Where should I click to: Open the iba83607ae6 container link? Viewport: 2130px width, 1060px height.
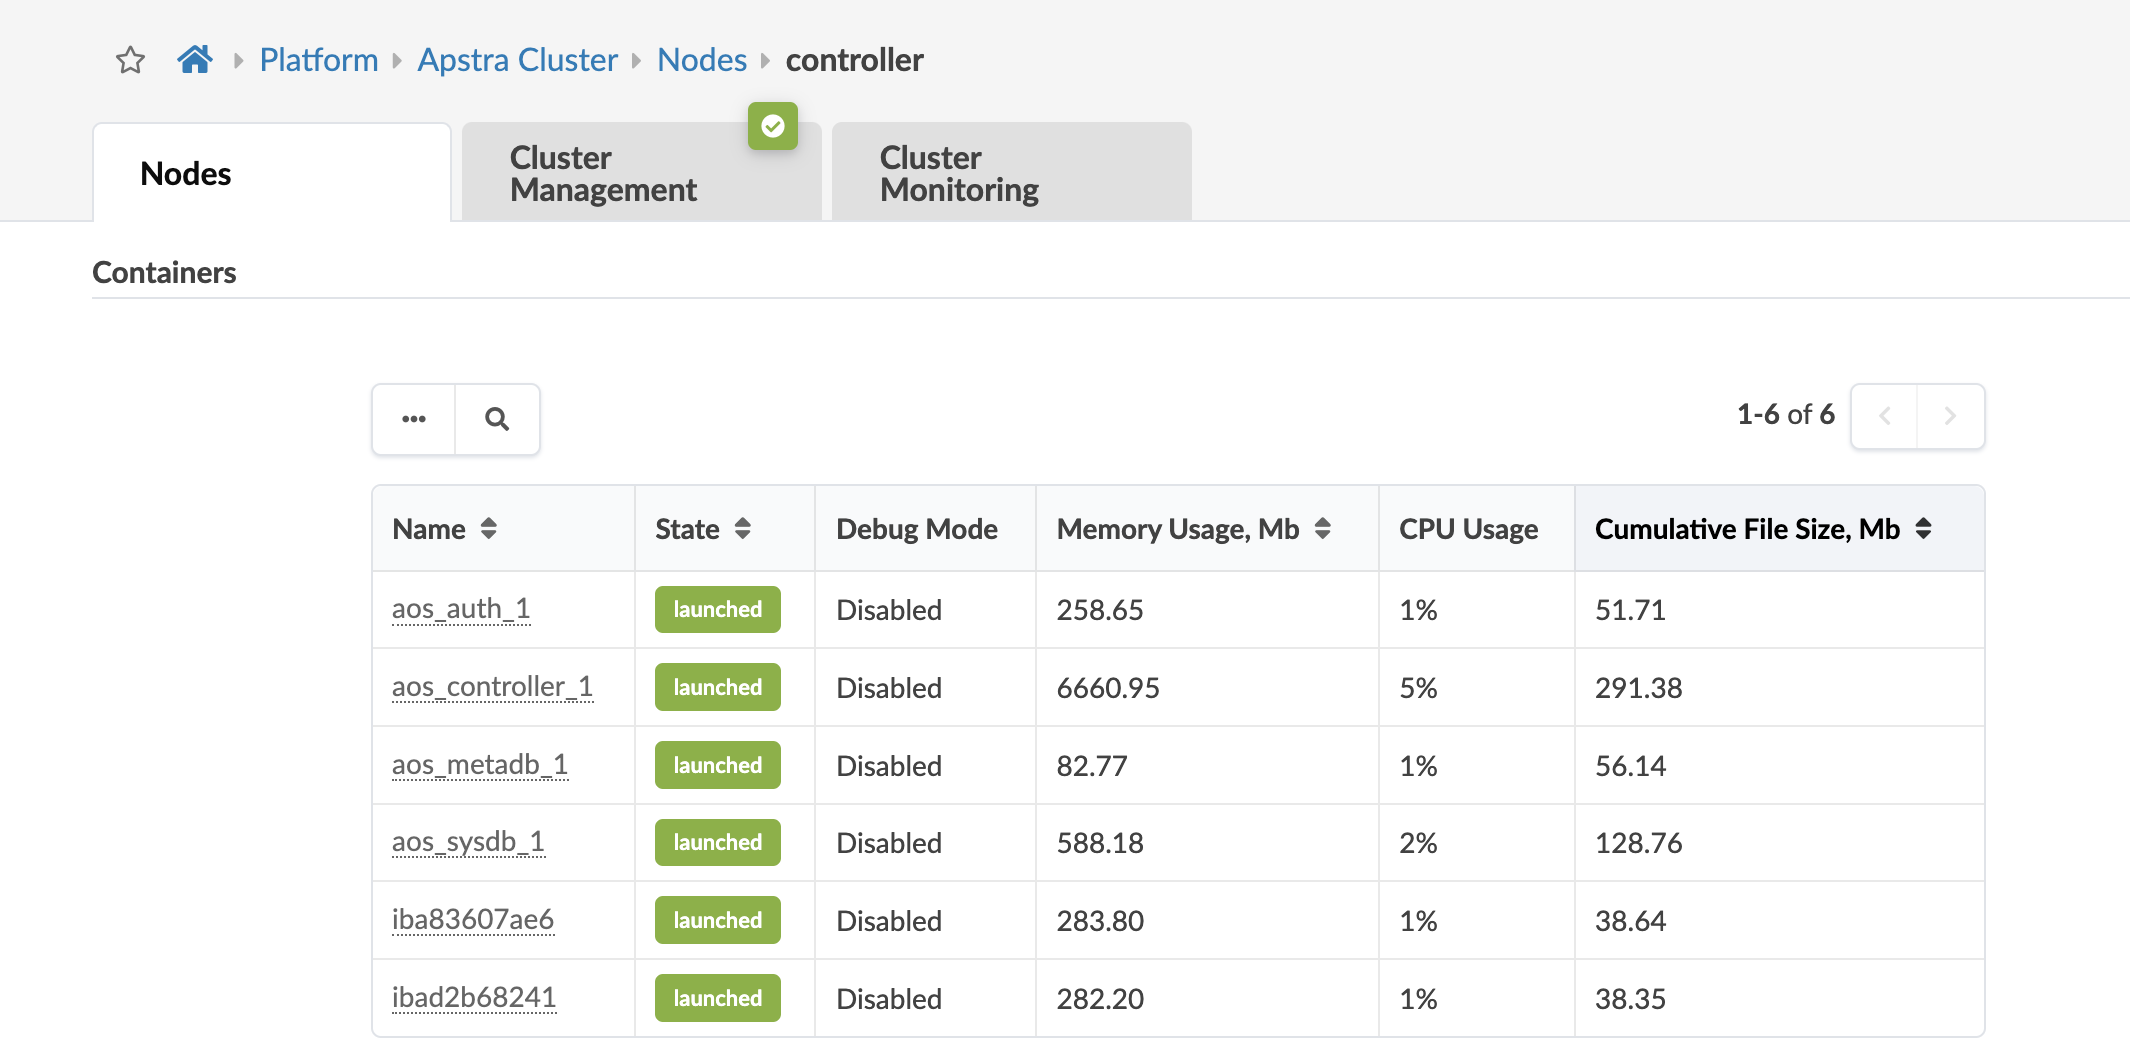473,920
